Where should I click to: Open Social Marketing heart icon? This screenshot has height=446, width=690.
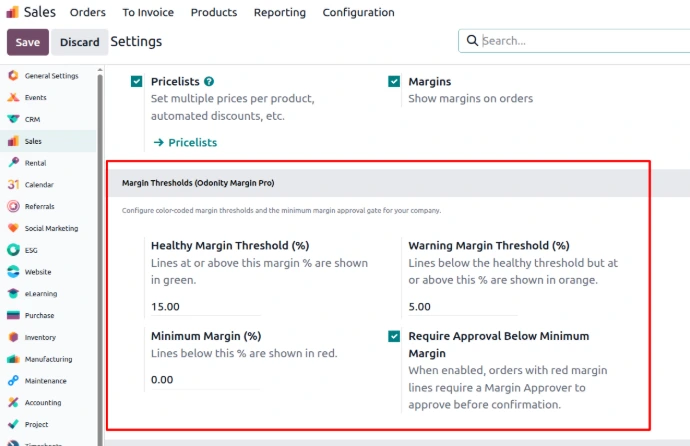(13, 228)
